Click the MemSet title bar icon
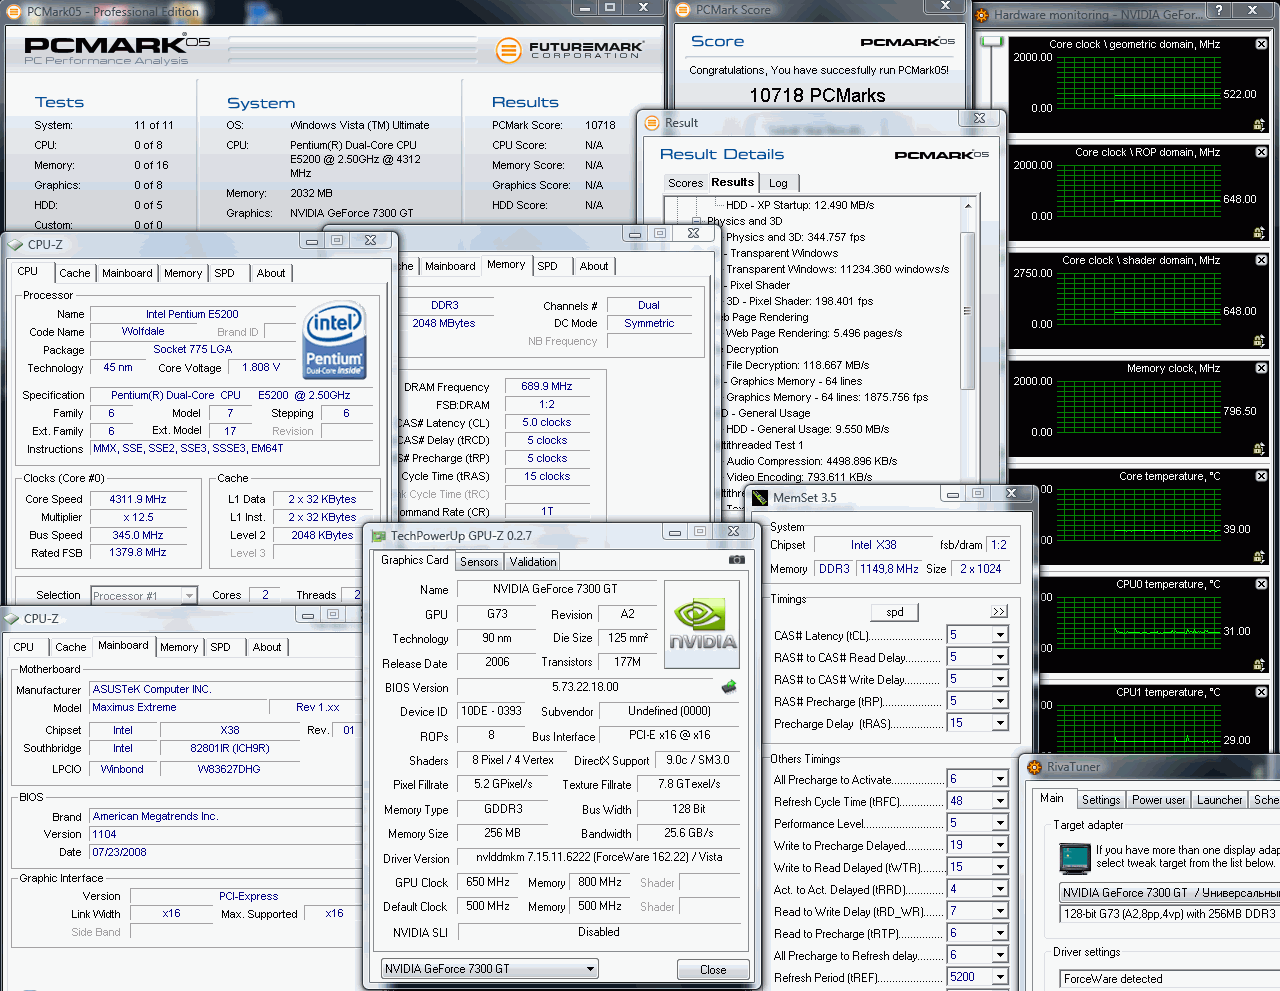Viewport: 1280px width, 991px height. click(760, 497)
